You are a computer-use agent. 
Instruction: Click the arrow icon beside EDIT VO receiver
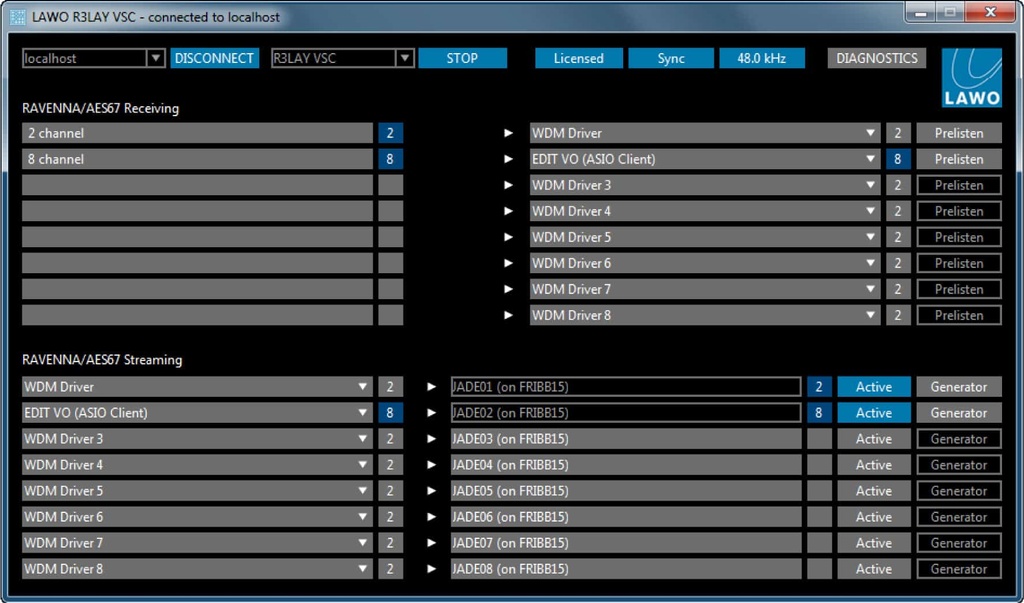509,159
